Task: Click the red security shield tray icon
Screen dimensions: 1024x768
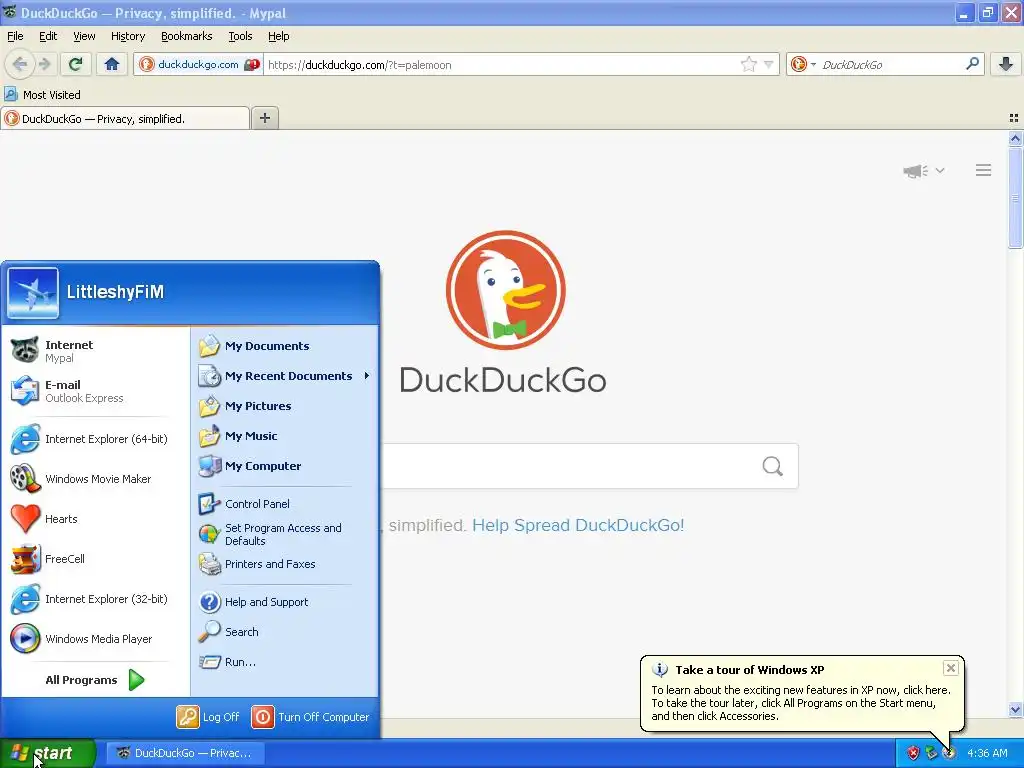Action: coord(913,753)
